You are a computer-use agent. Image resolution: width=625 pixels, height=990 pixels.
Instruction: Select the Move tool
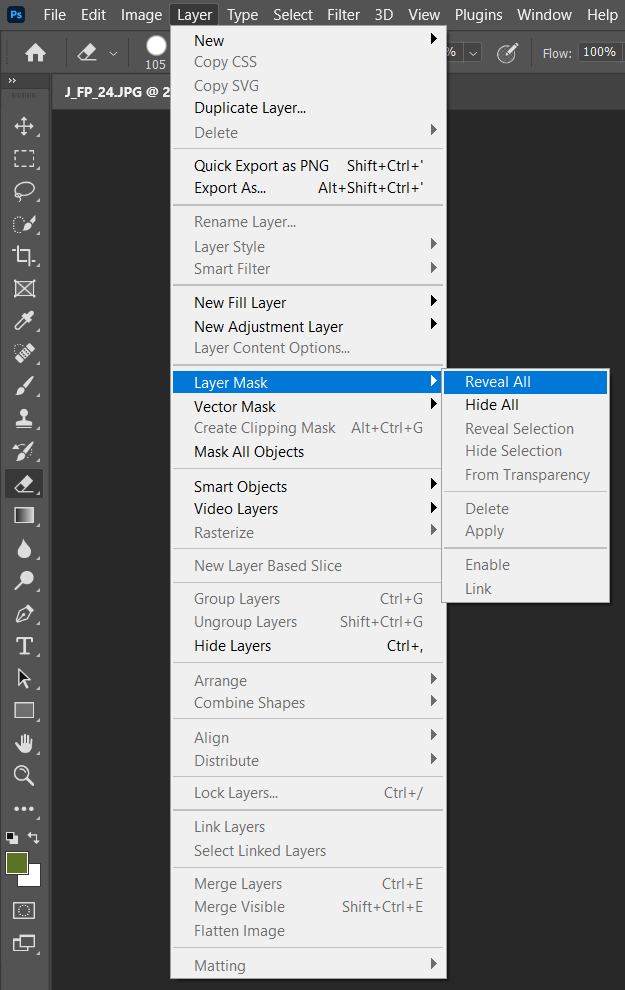pos(24,126)
